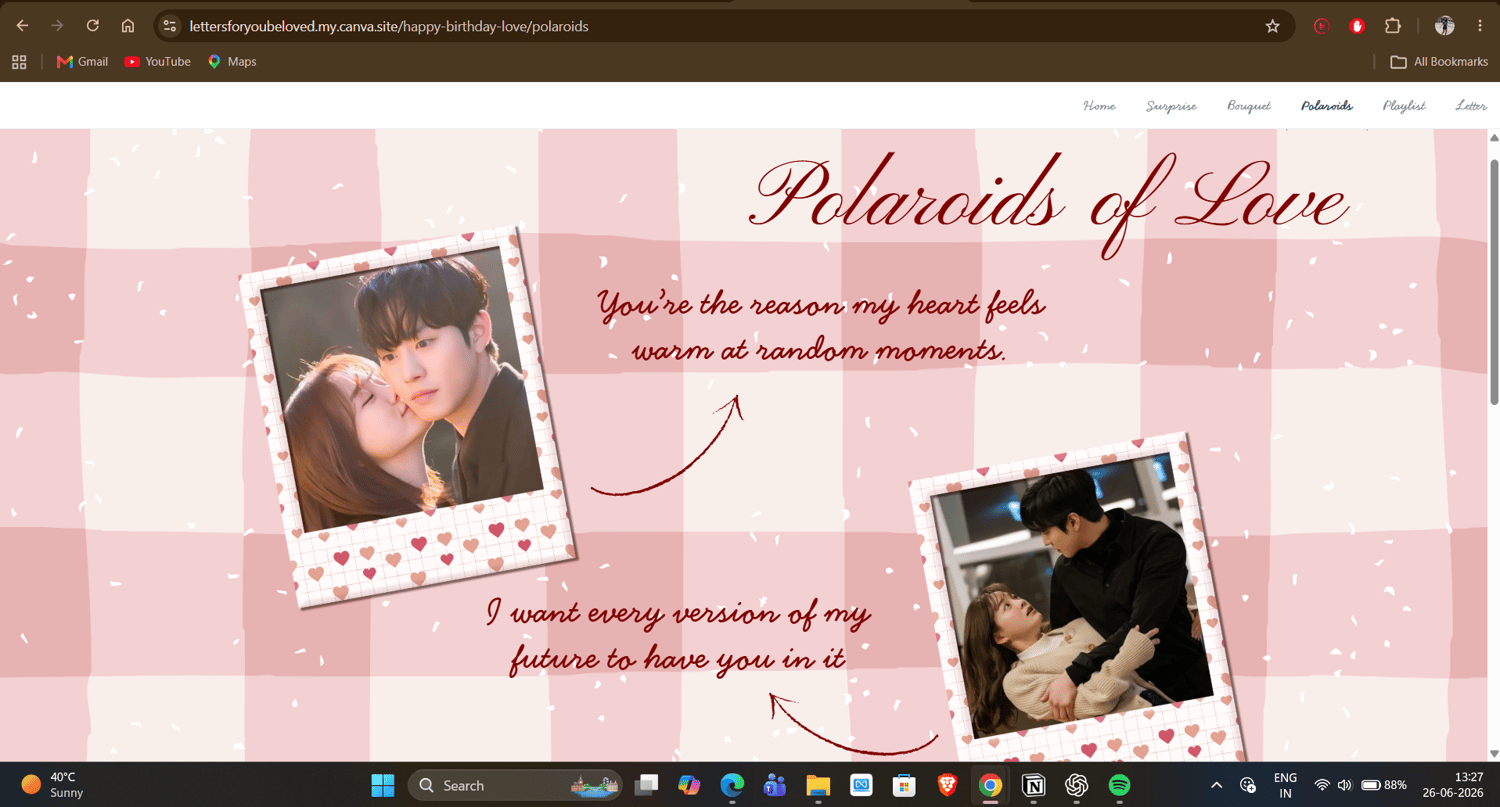The width and height of the screenshot is (1500, 807).
Task: Open the apps grid in bookmarks bar
Action: pyautogui.click(x=19, y=62)
